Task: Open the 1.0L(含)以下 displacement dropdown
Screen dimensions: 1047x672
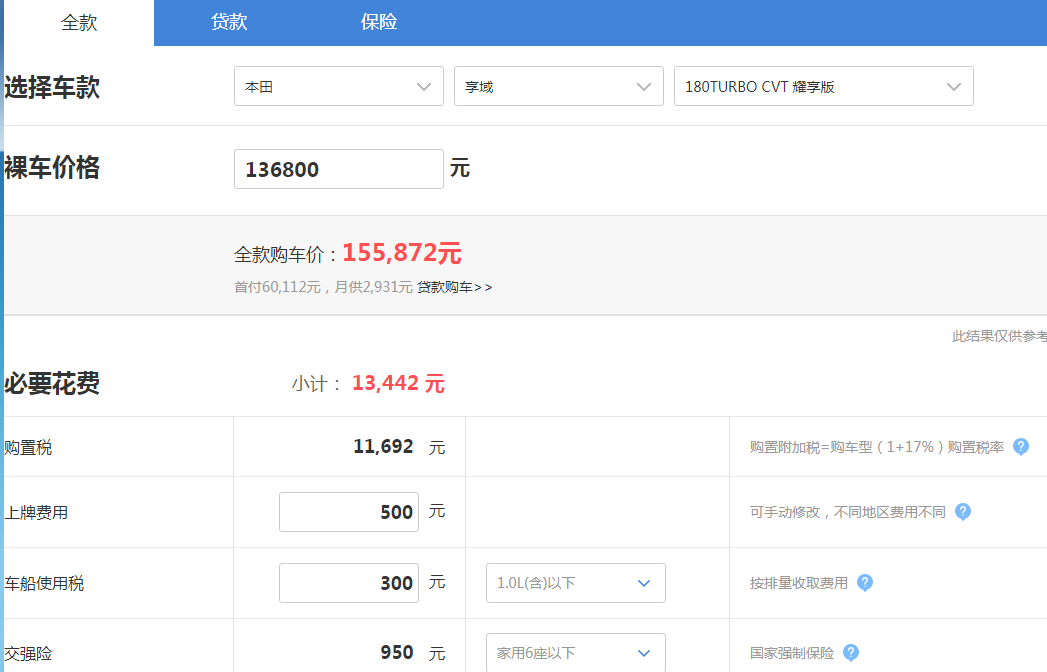Action: click(x=576, y=582)
